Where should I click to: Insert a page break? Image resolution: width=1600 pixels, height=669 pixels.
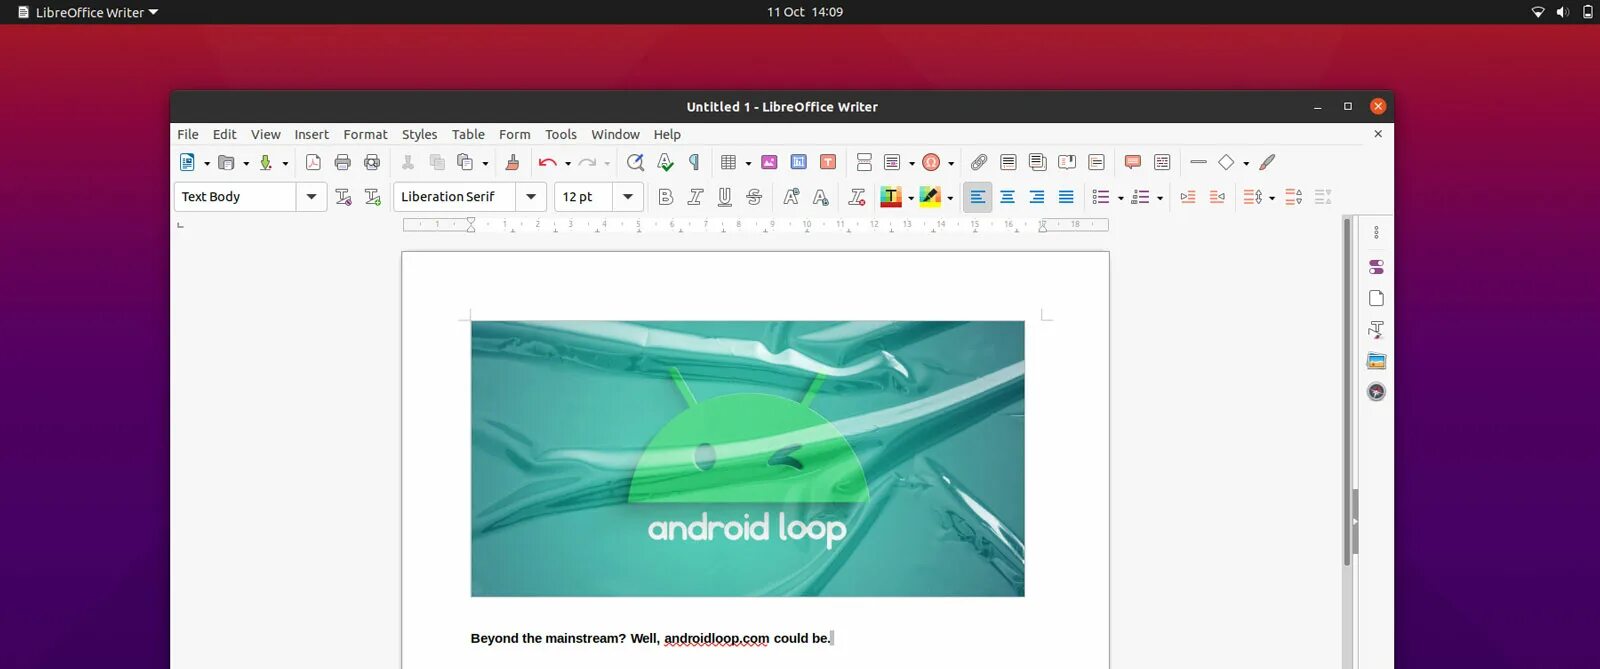pyautogui.click(x=864, y=162)
